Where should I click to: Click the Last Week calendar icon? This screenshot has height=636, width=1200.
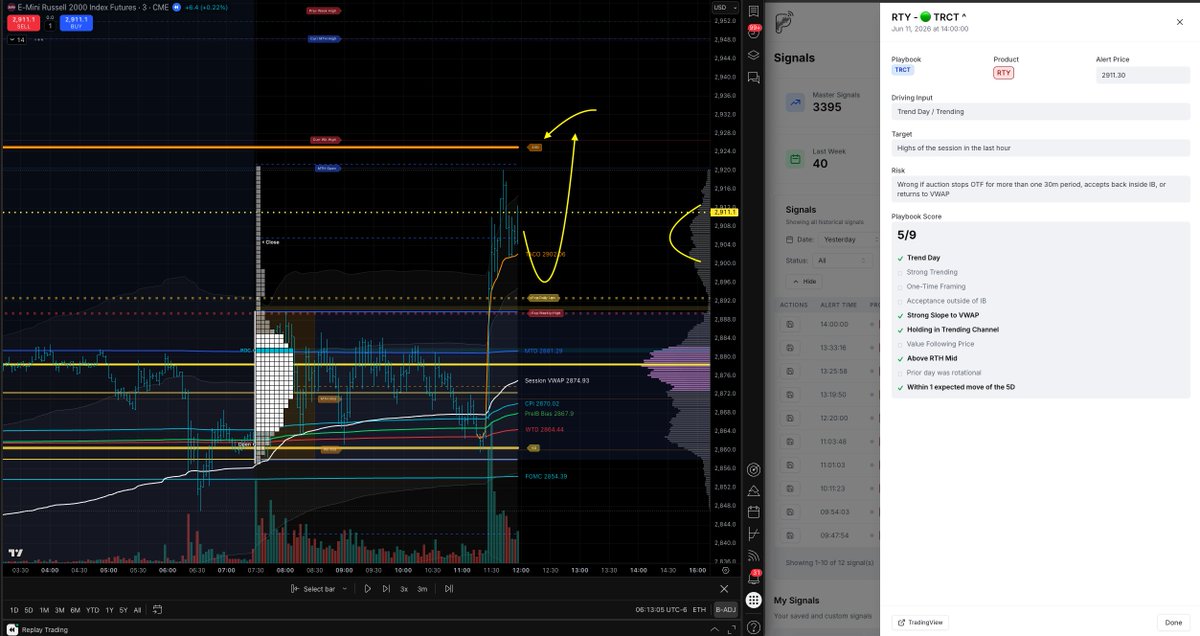click(x=794, y=159)
